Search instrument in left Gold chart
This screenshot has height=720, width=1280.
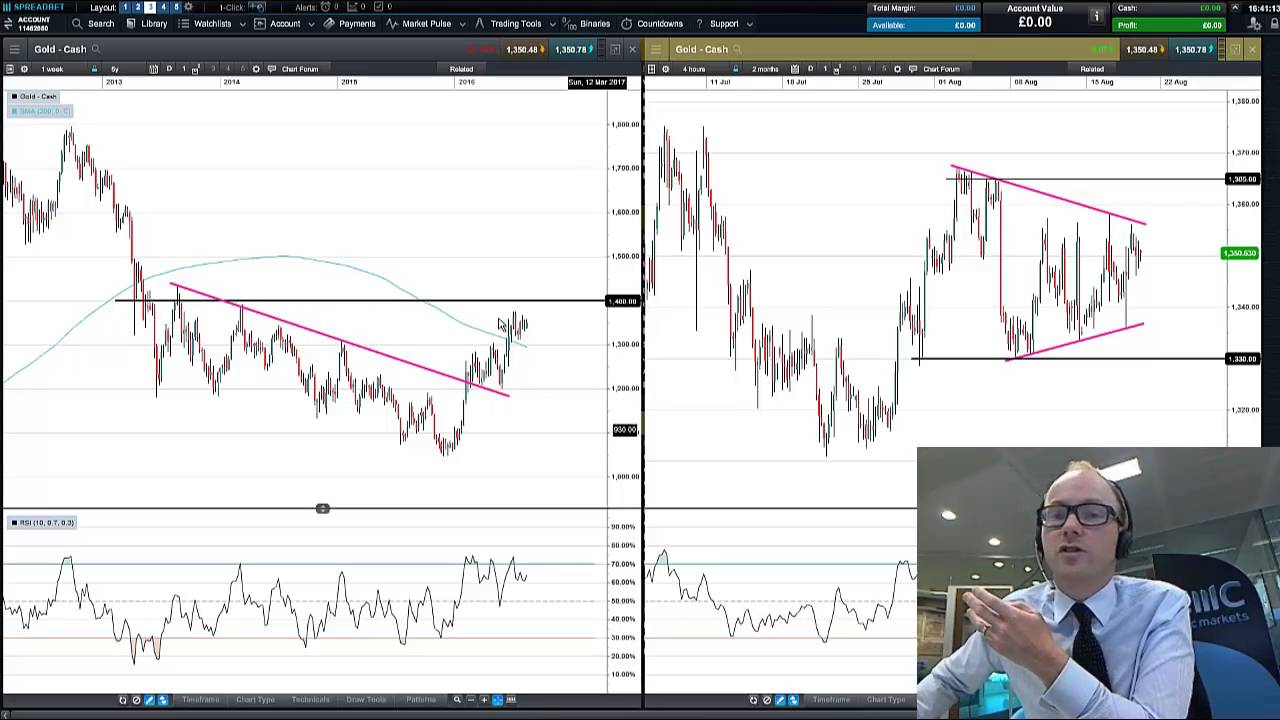96,49
